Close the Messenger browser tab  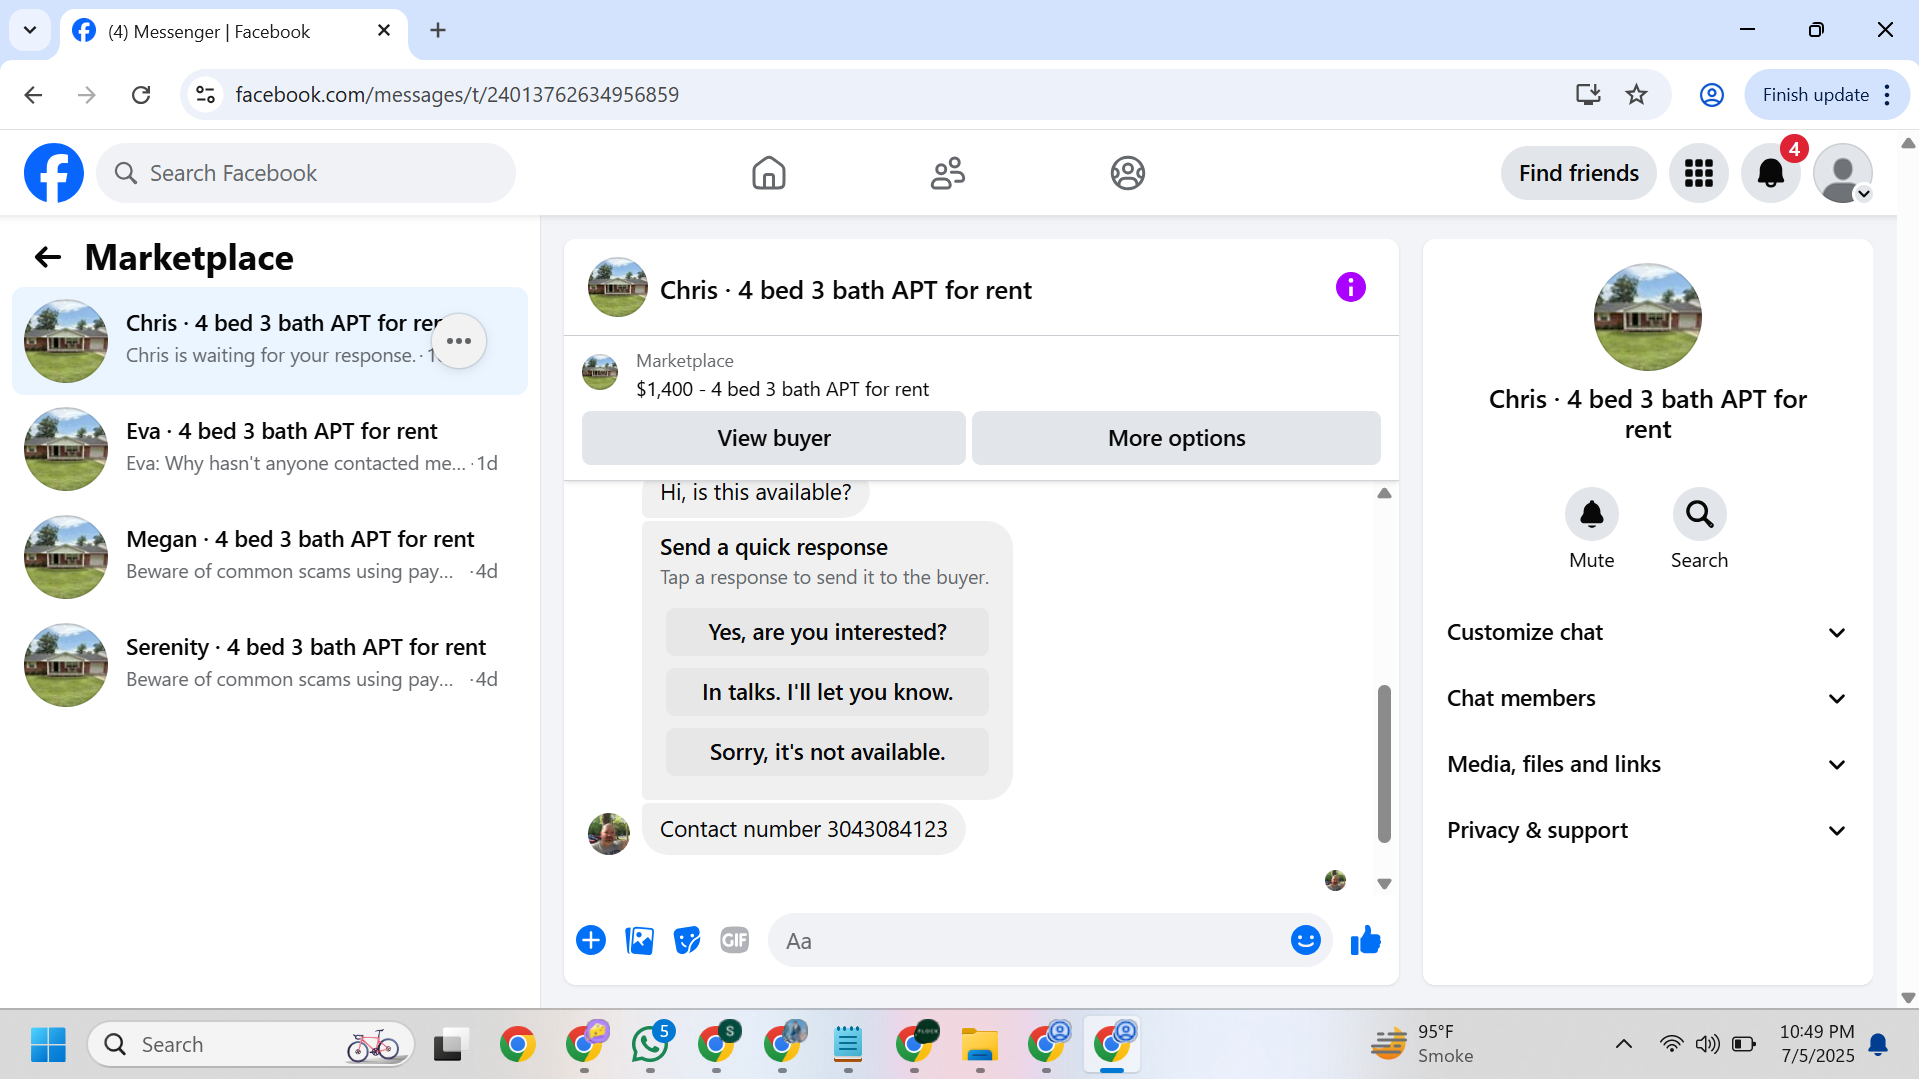click(384, 31)
